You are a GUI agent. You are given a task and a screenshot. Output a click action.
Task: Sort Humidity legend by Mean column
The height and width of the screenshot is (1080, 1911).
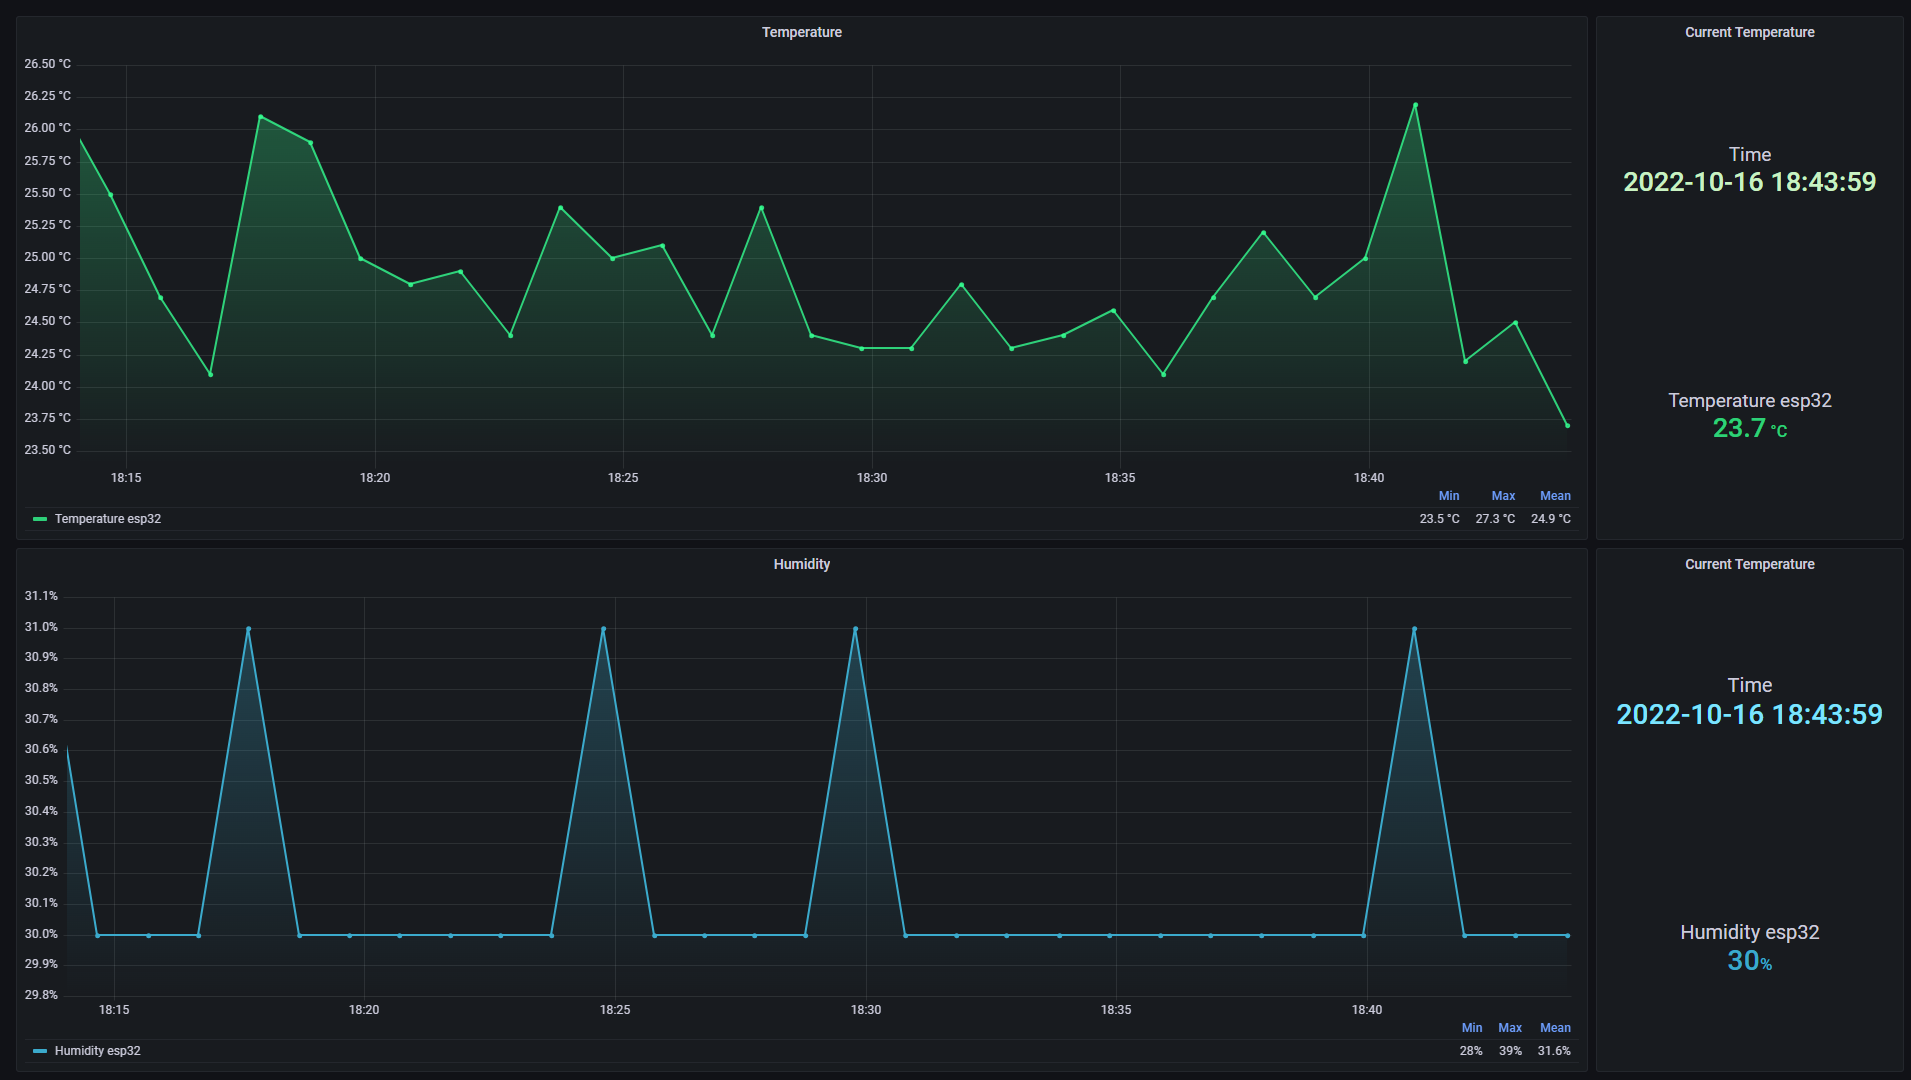click(1555, 1028)
